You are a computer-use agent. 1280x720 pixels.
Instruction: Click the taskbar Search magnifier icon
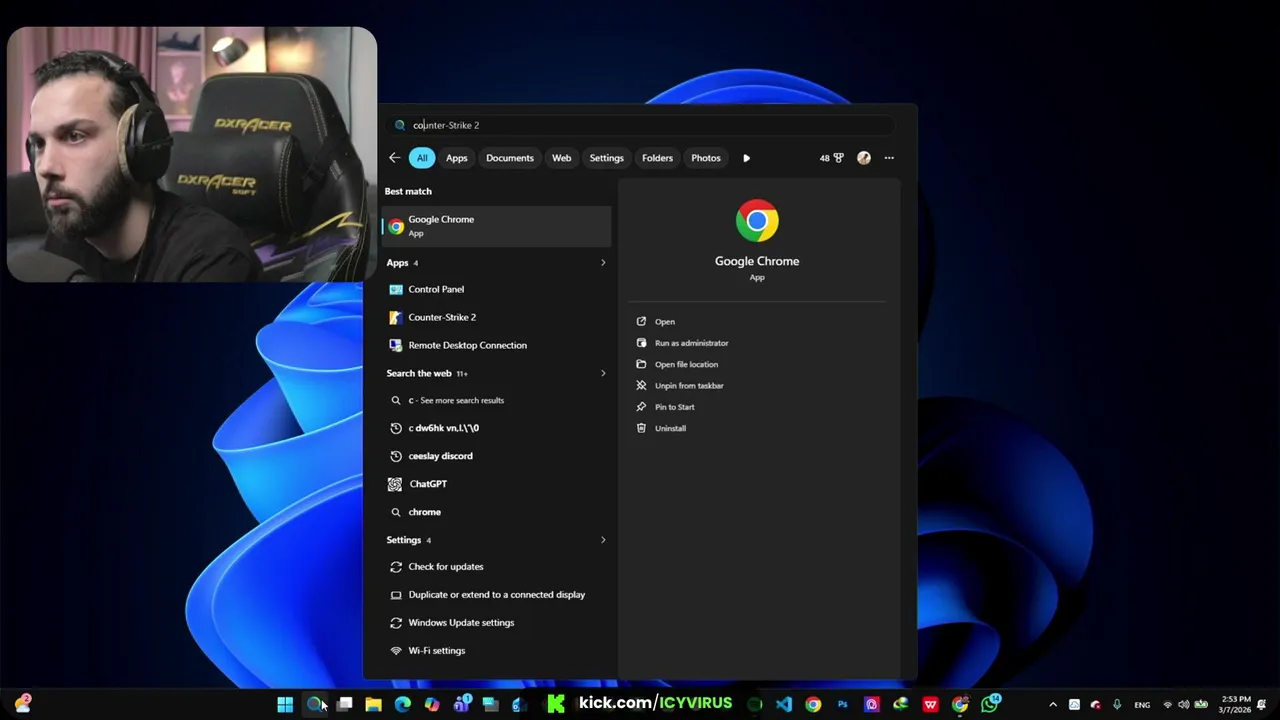[314, 704]
